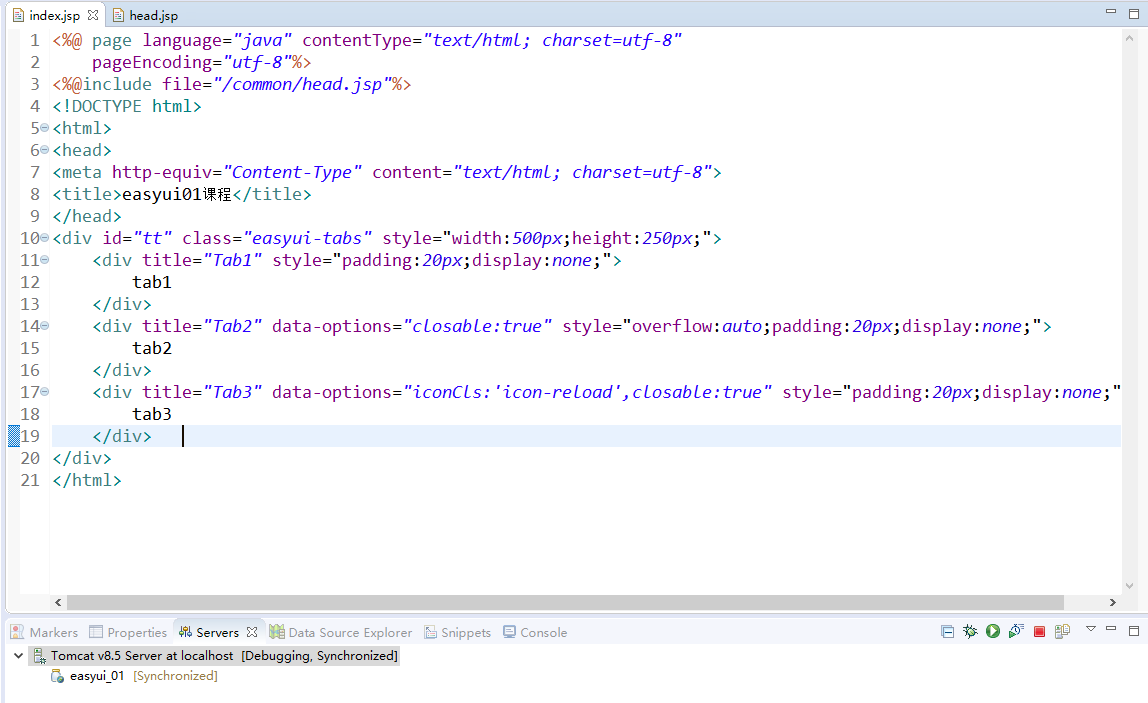Open the Properties tab

click(128, 632)
